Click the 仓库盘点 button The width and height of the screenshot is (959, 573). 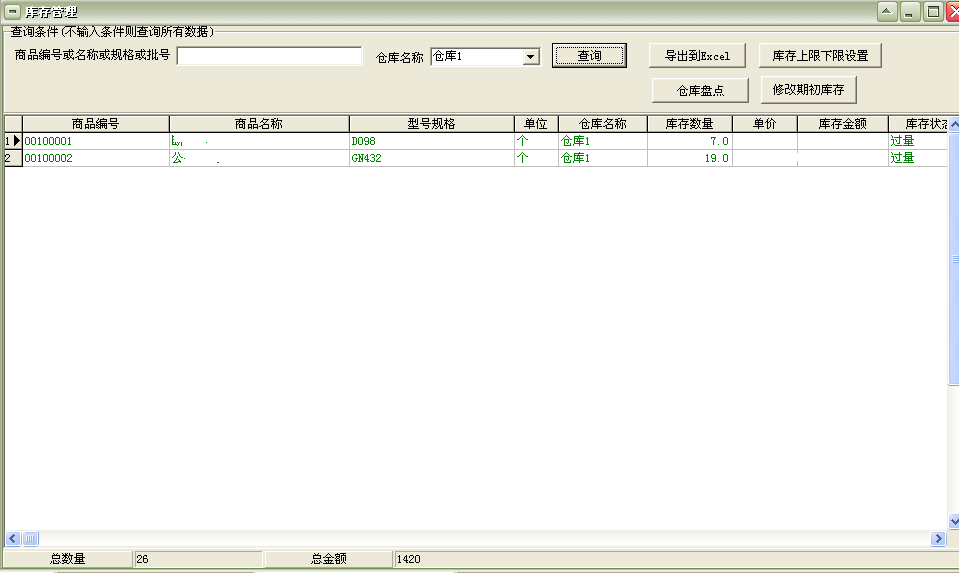pos(700,90)
